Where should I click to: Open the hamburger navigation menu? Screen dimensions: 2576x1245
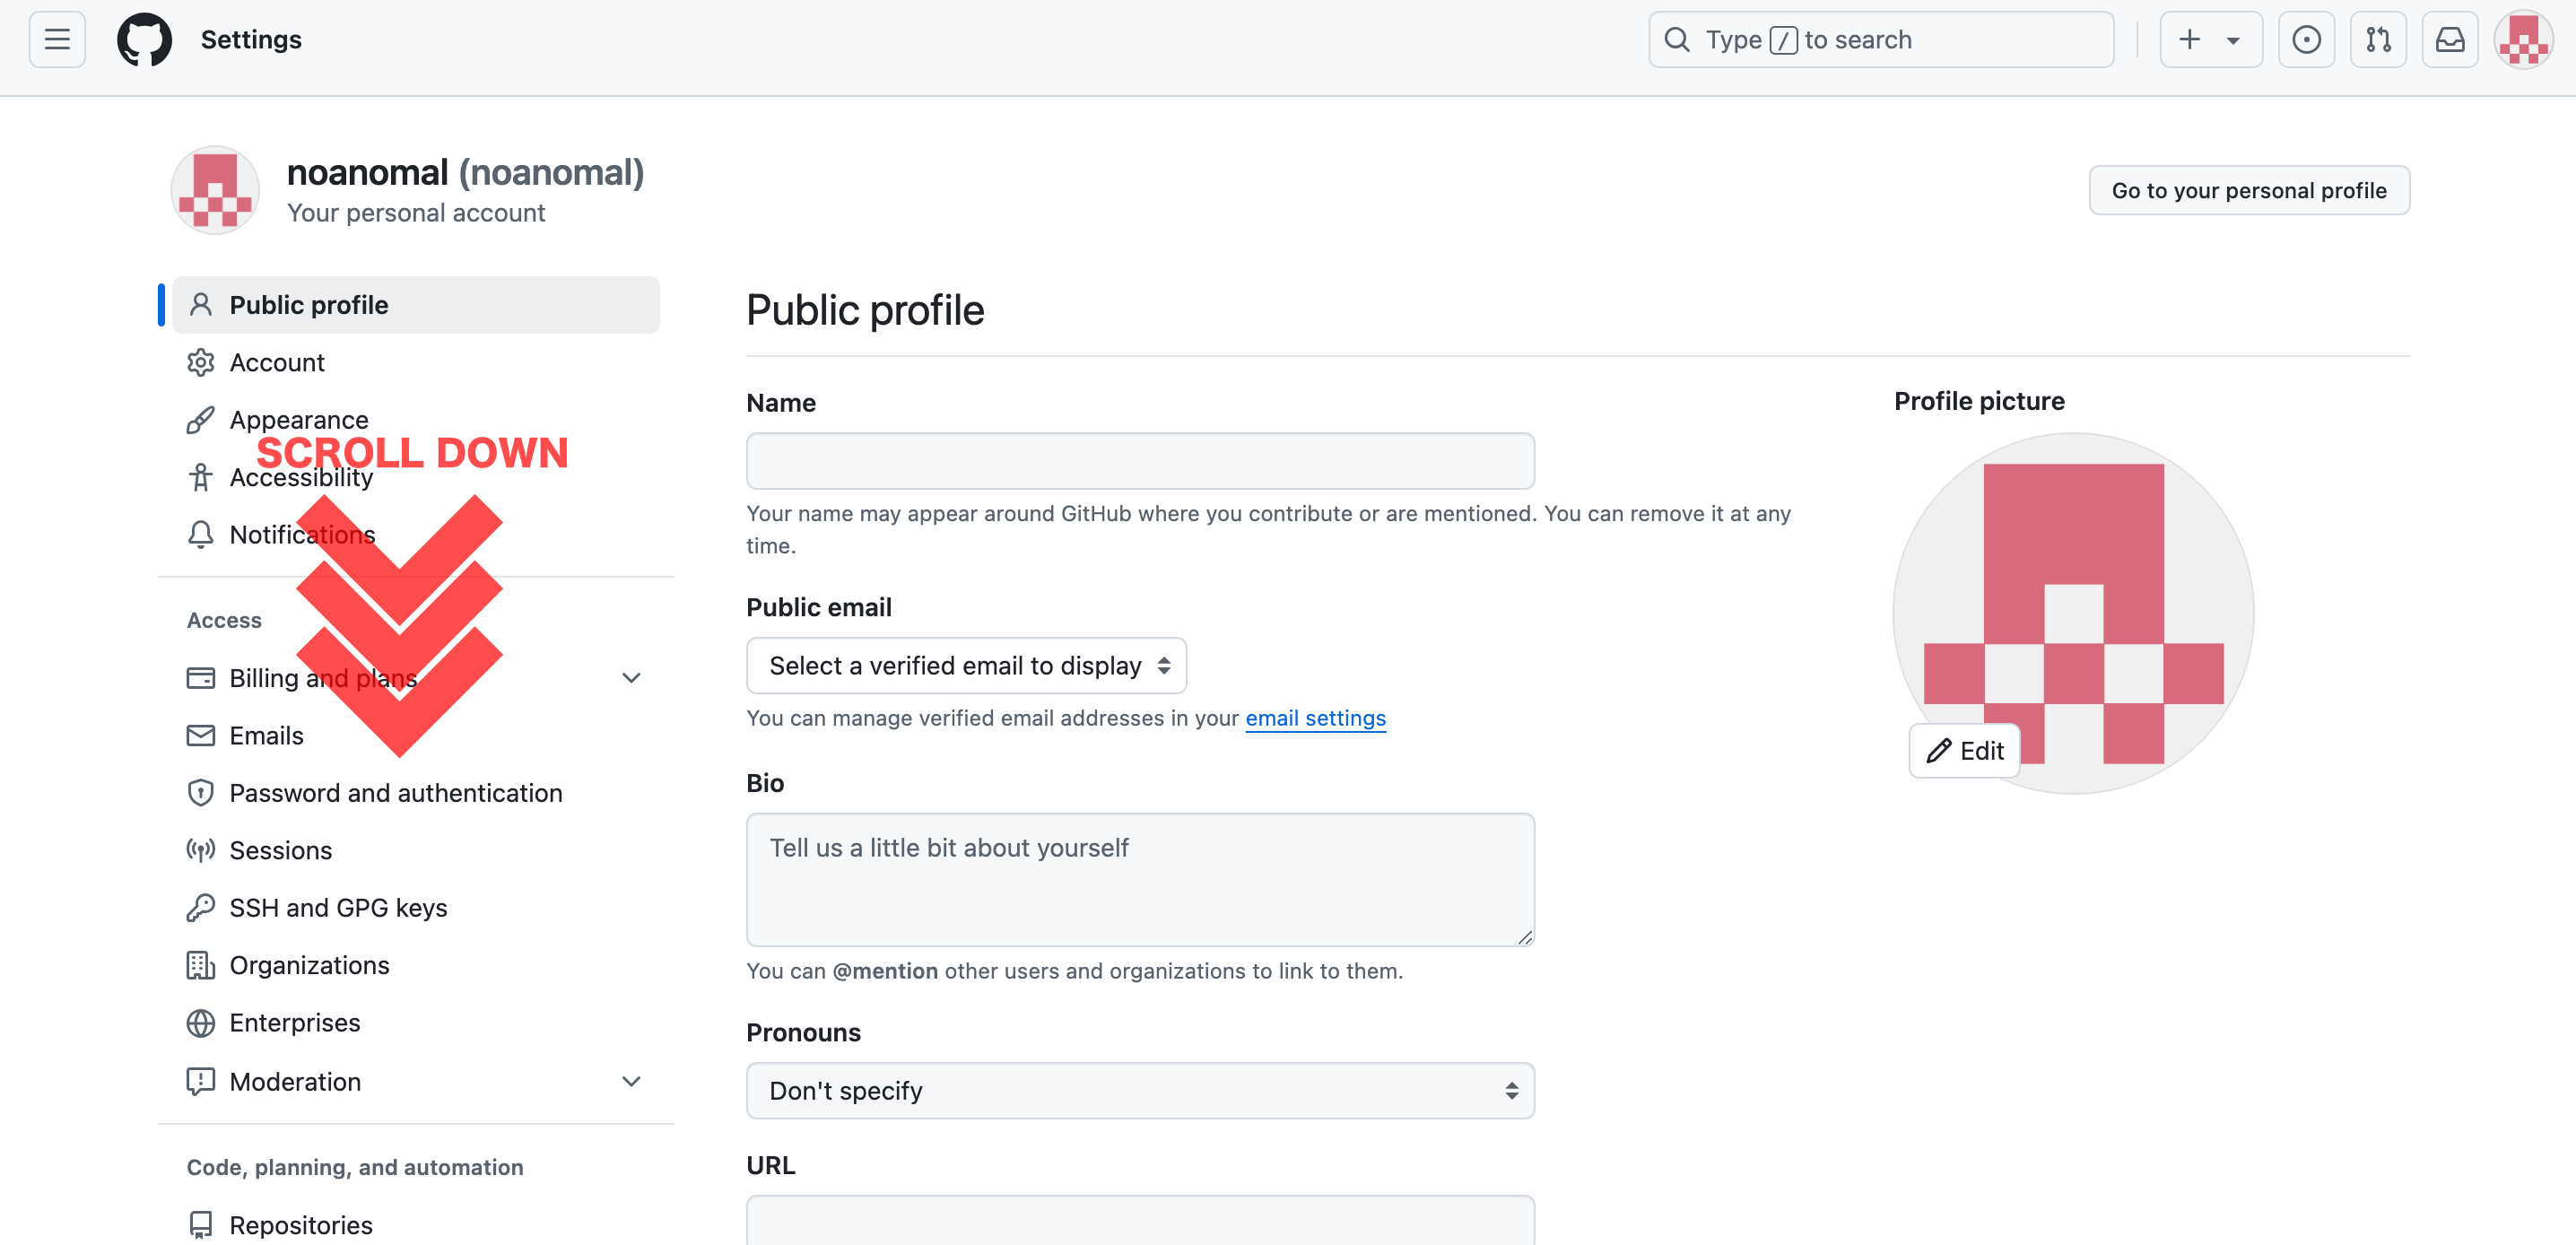coord(57,40)
